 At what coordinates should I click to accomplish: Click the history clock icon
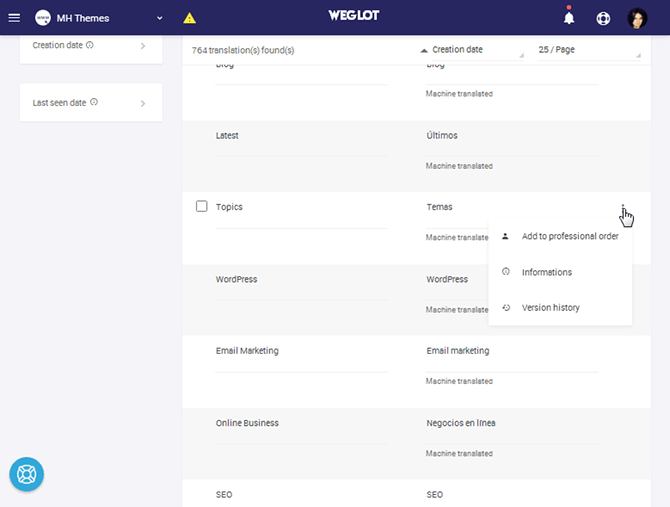[506, 307]
